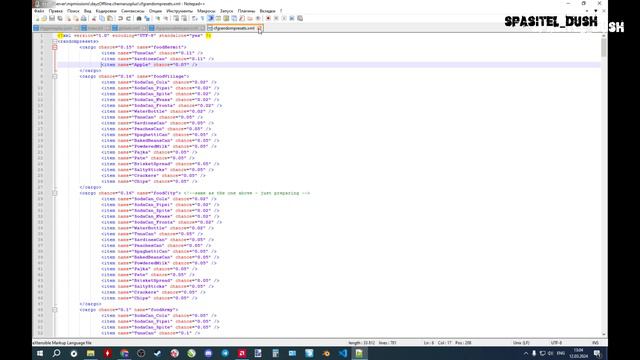Open Folder as Workspace toolbar icon
The height and width of the screenshot is (360, 640).
pyautogui.click(x=249, y=18)
